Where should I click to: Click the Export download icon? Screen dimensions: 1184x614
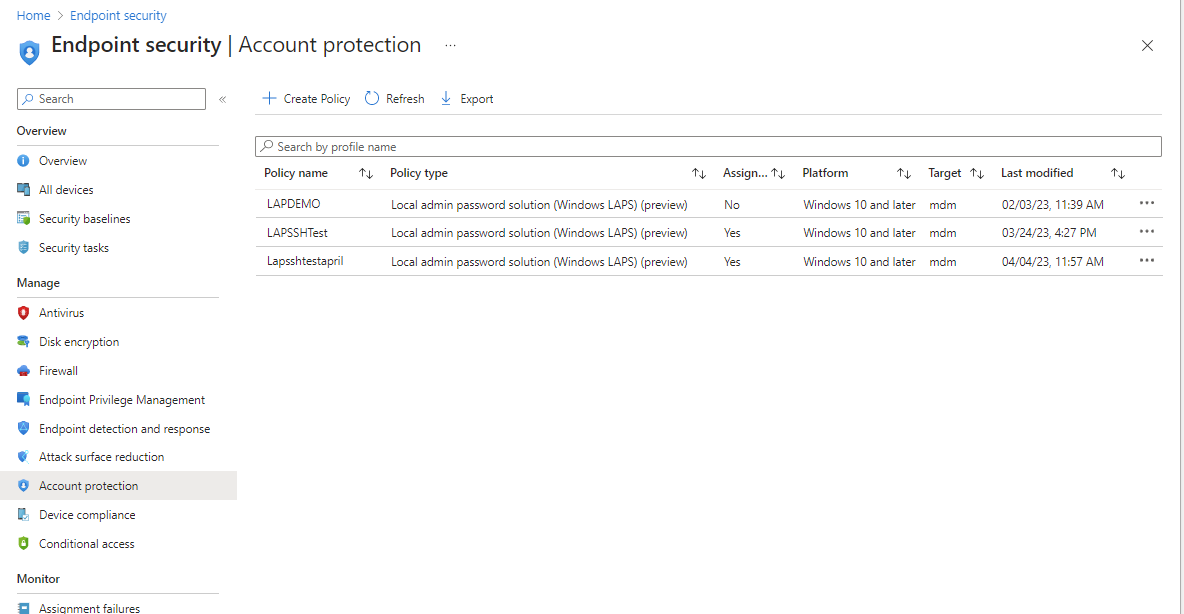click(446, 98)
